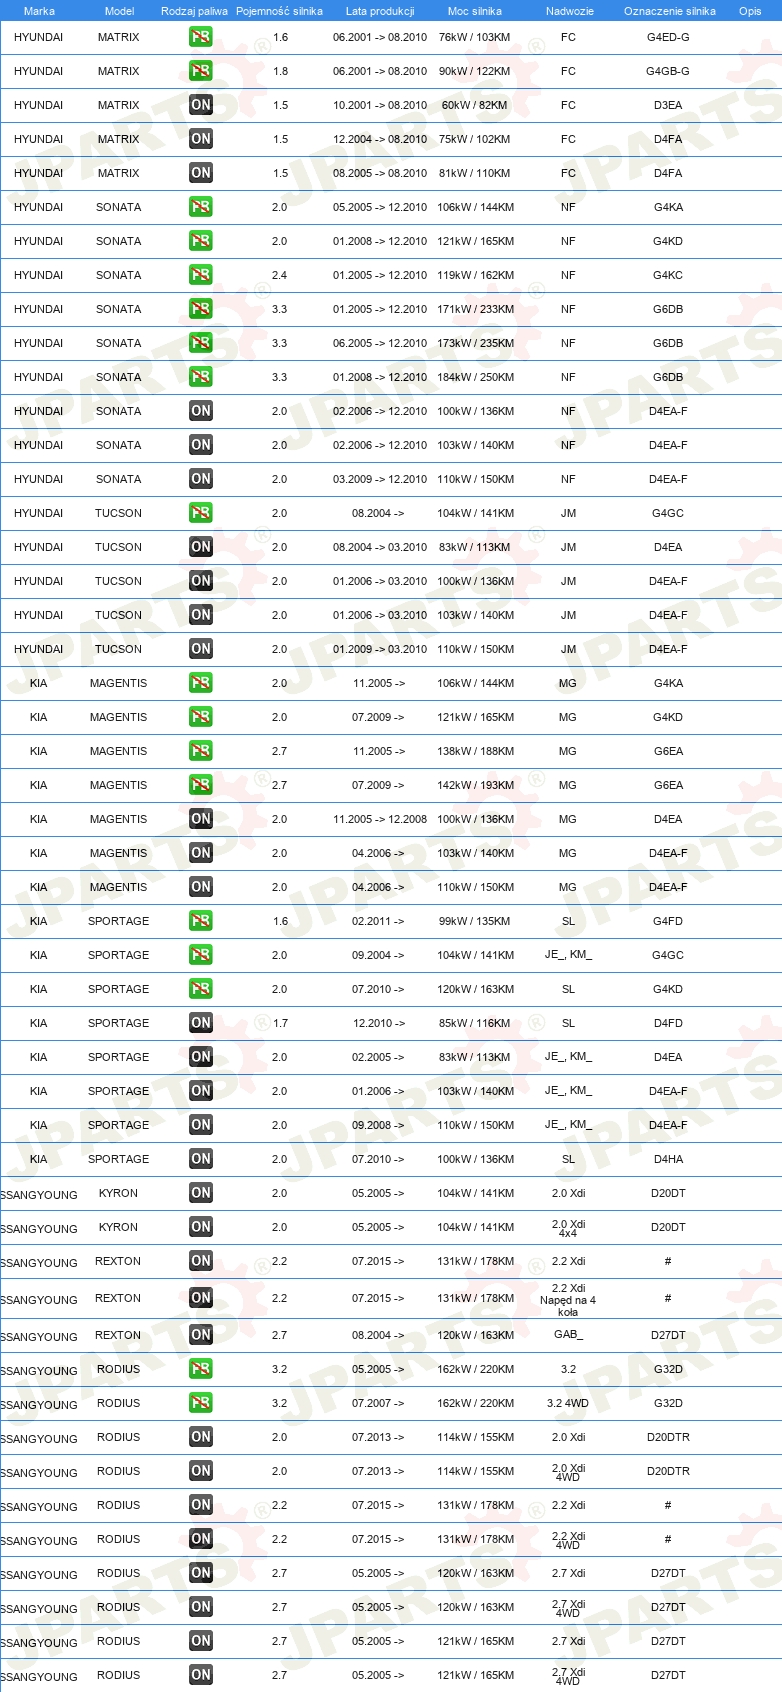
Task: Click ON diesel icon in Matrix 75kW row
Action: click(x=201, y=139)
